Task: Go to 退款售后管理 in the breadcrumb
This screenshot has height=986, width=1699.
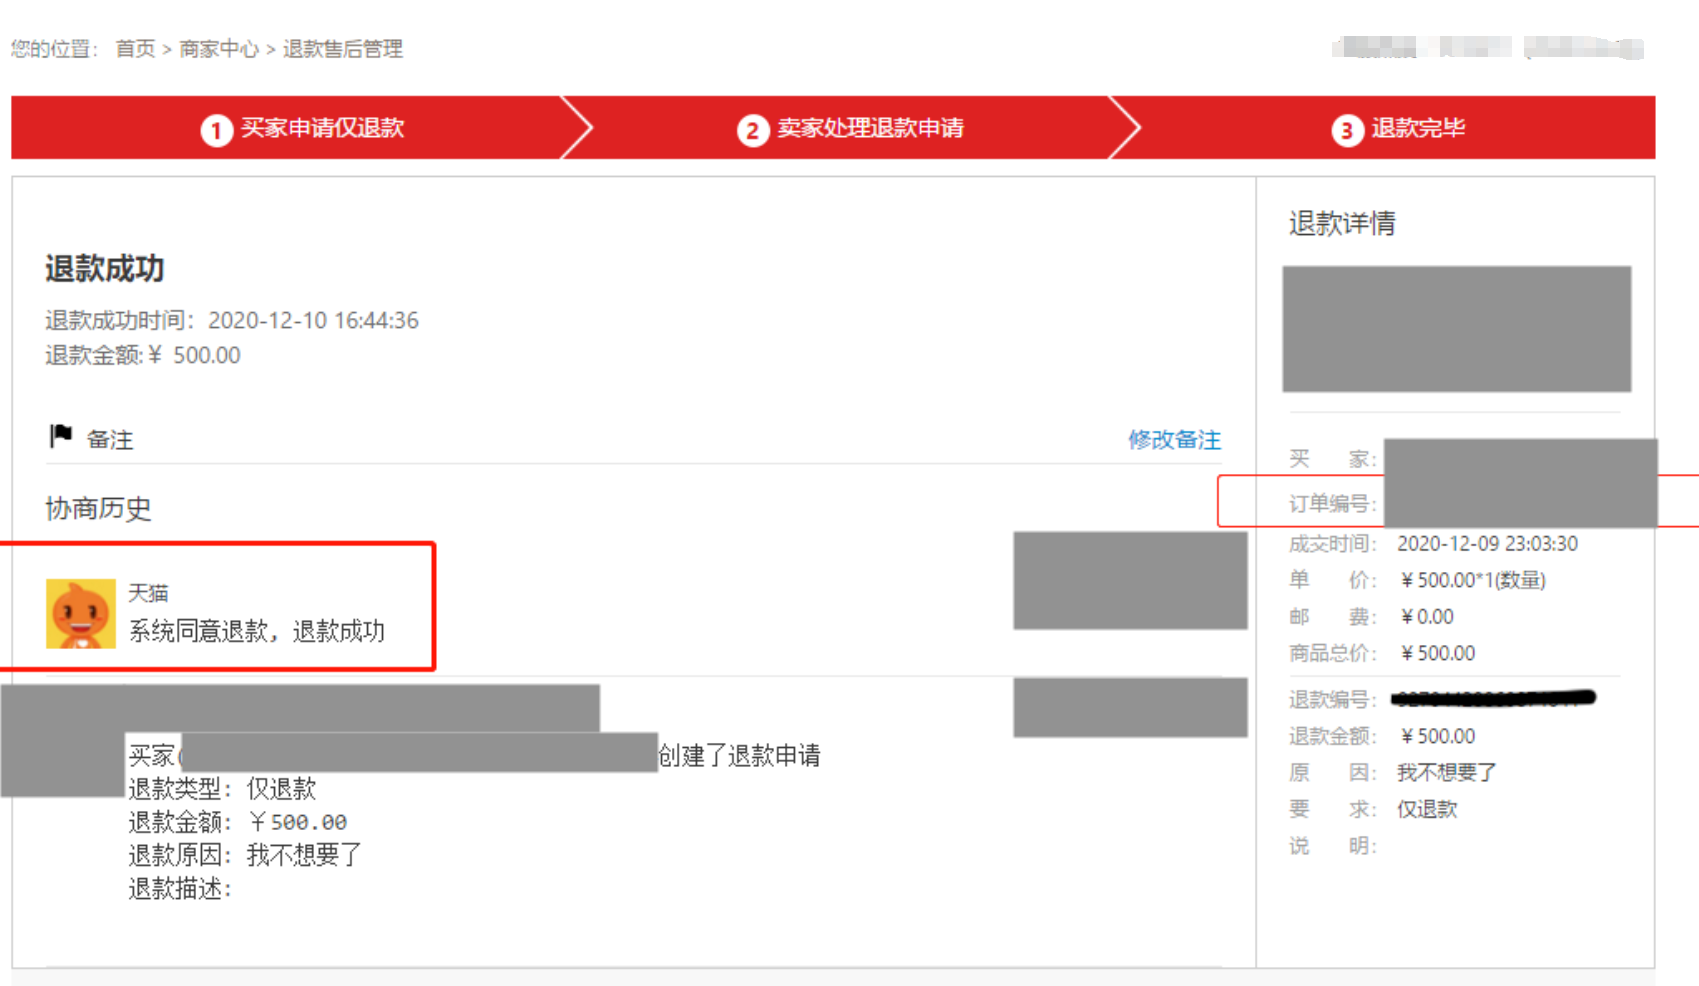Action: (x=343, y=49)
